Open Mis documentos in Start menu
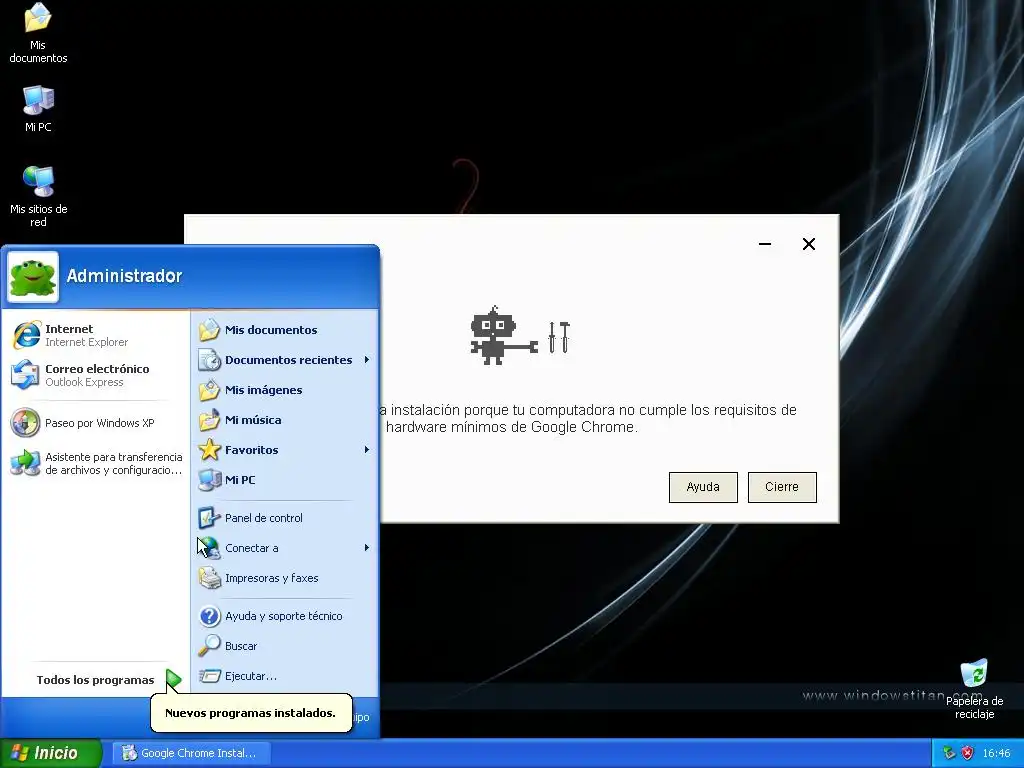Screen dimensions: 1024x768 point(285,330)
